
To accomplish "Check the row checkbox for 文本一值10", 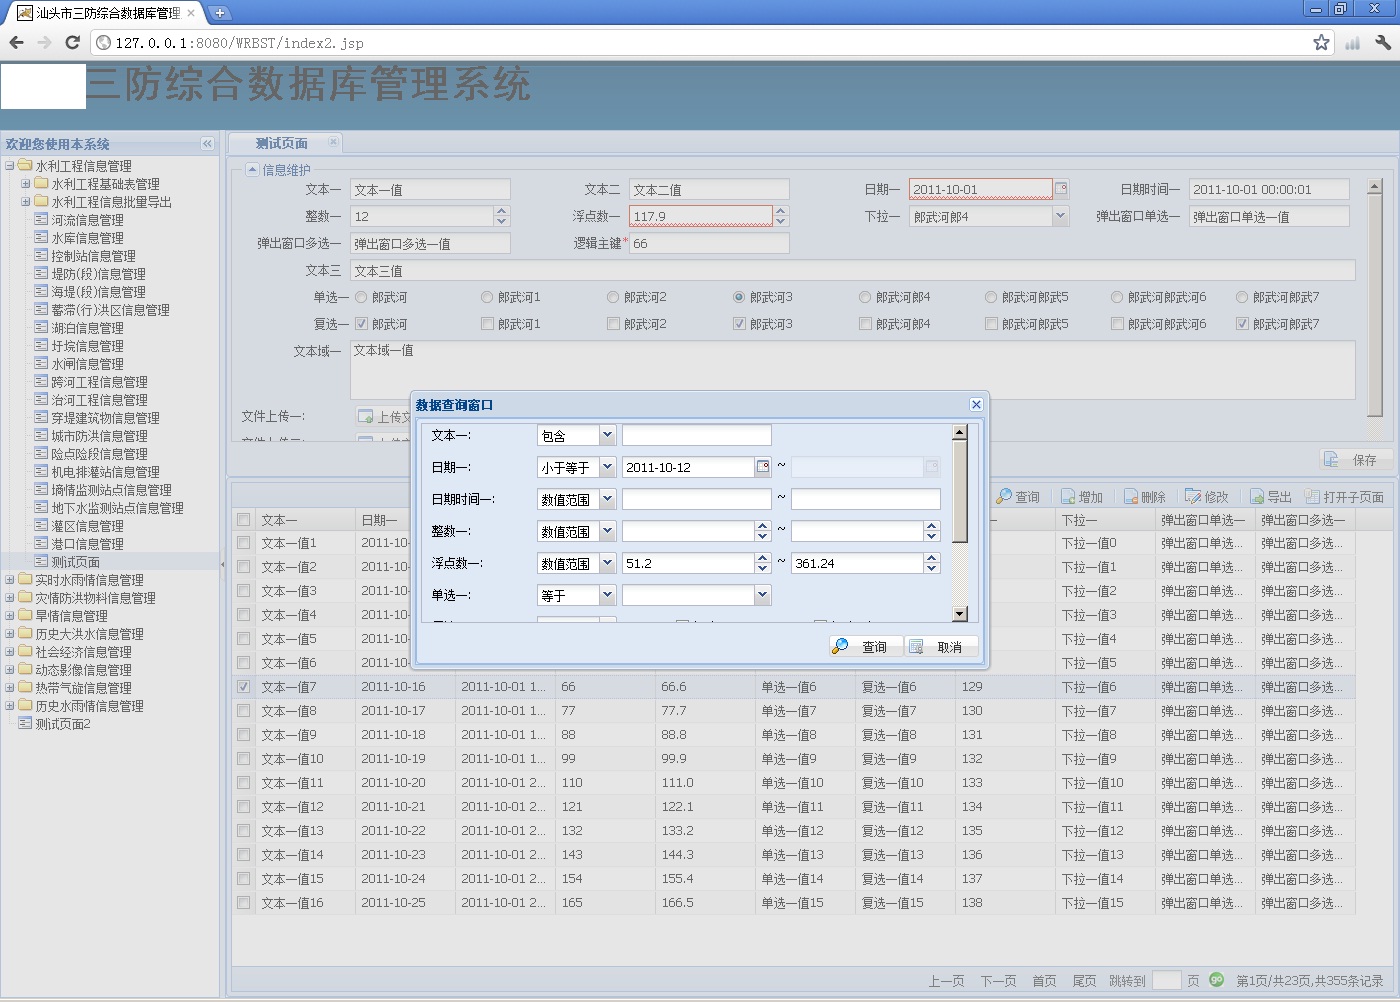I will pos(244,759).
